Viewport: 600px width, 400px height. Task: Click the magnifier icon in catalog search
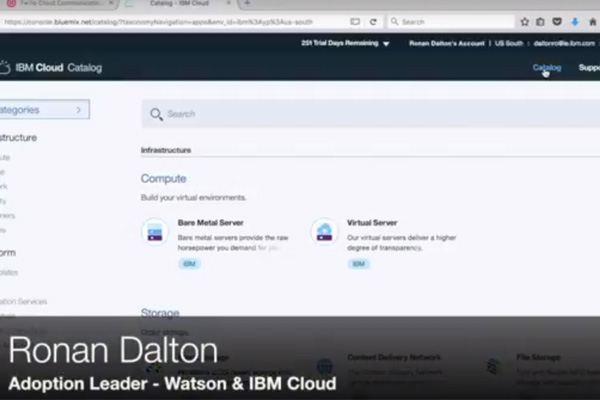coord(156,114)
